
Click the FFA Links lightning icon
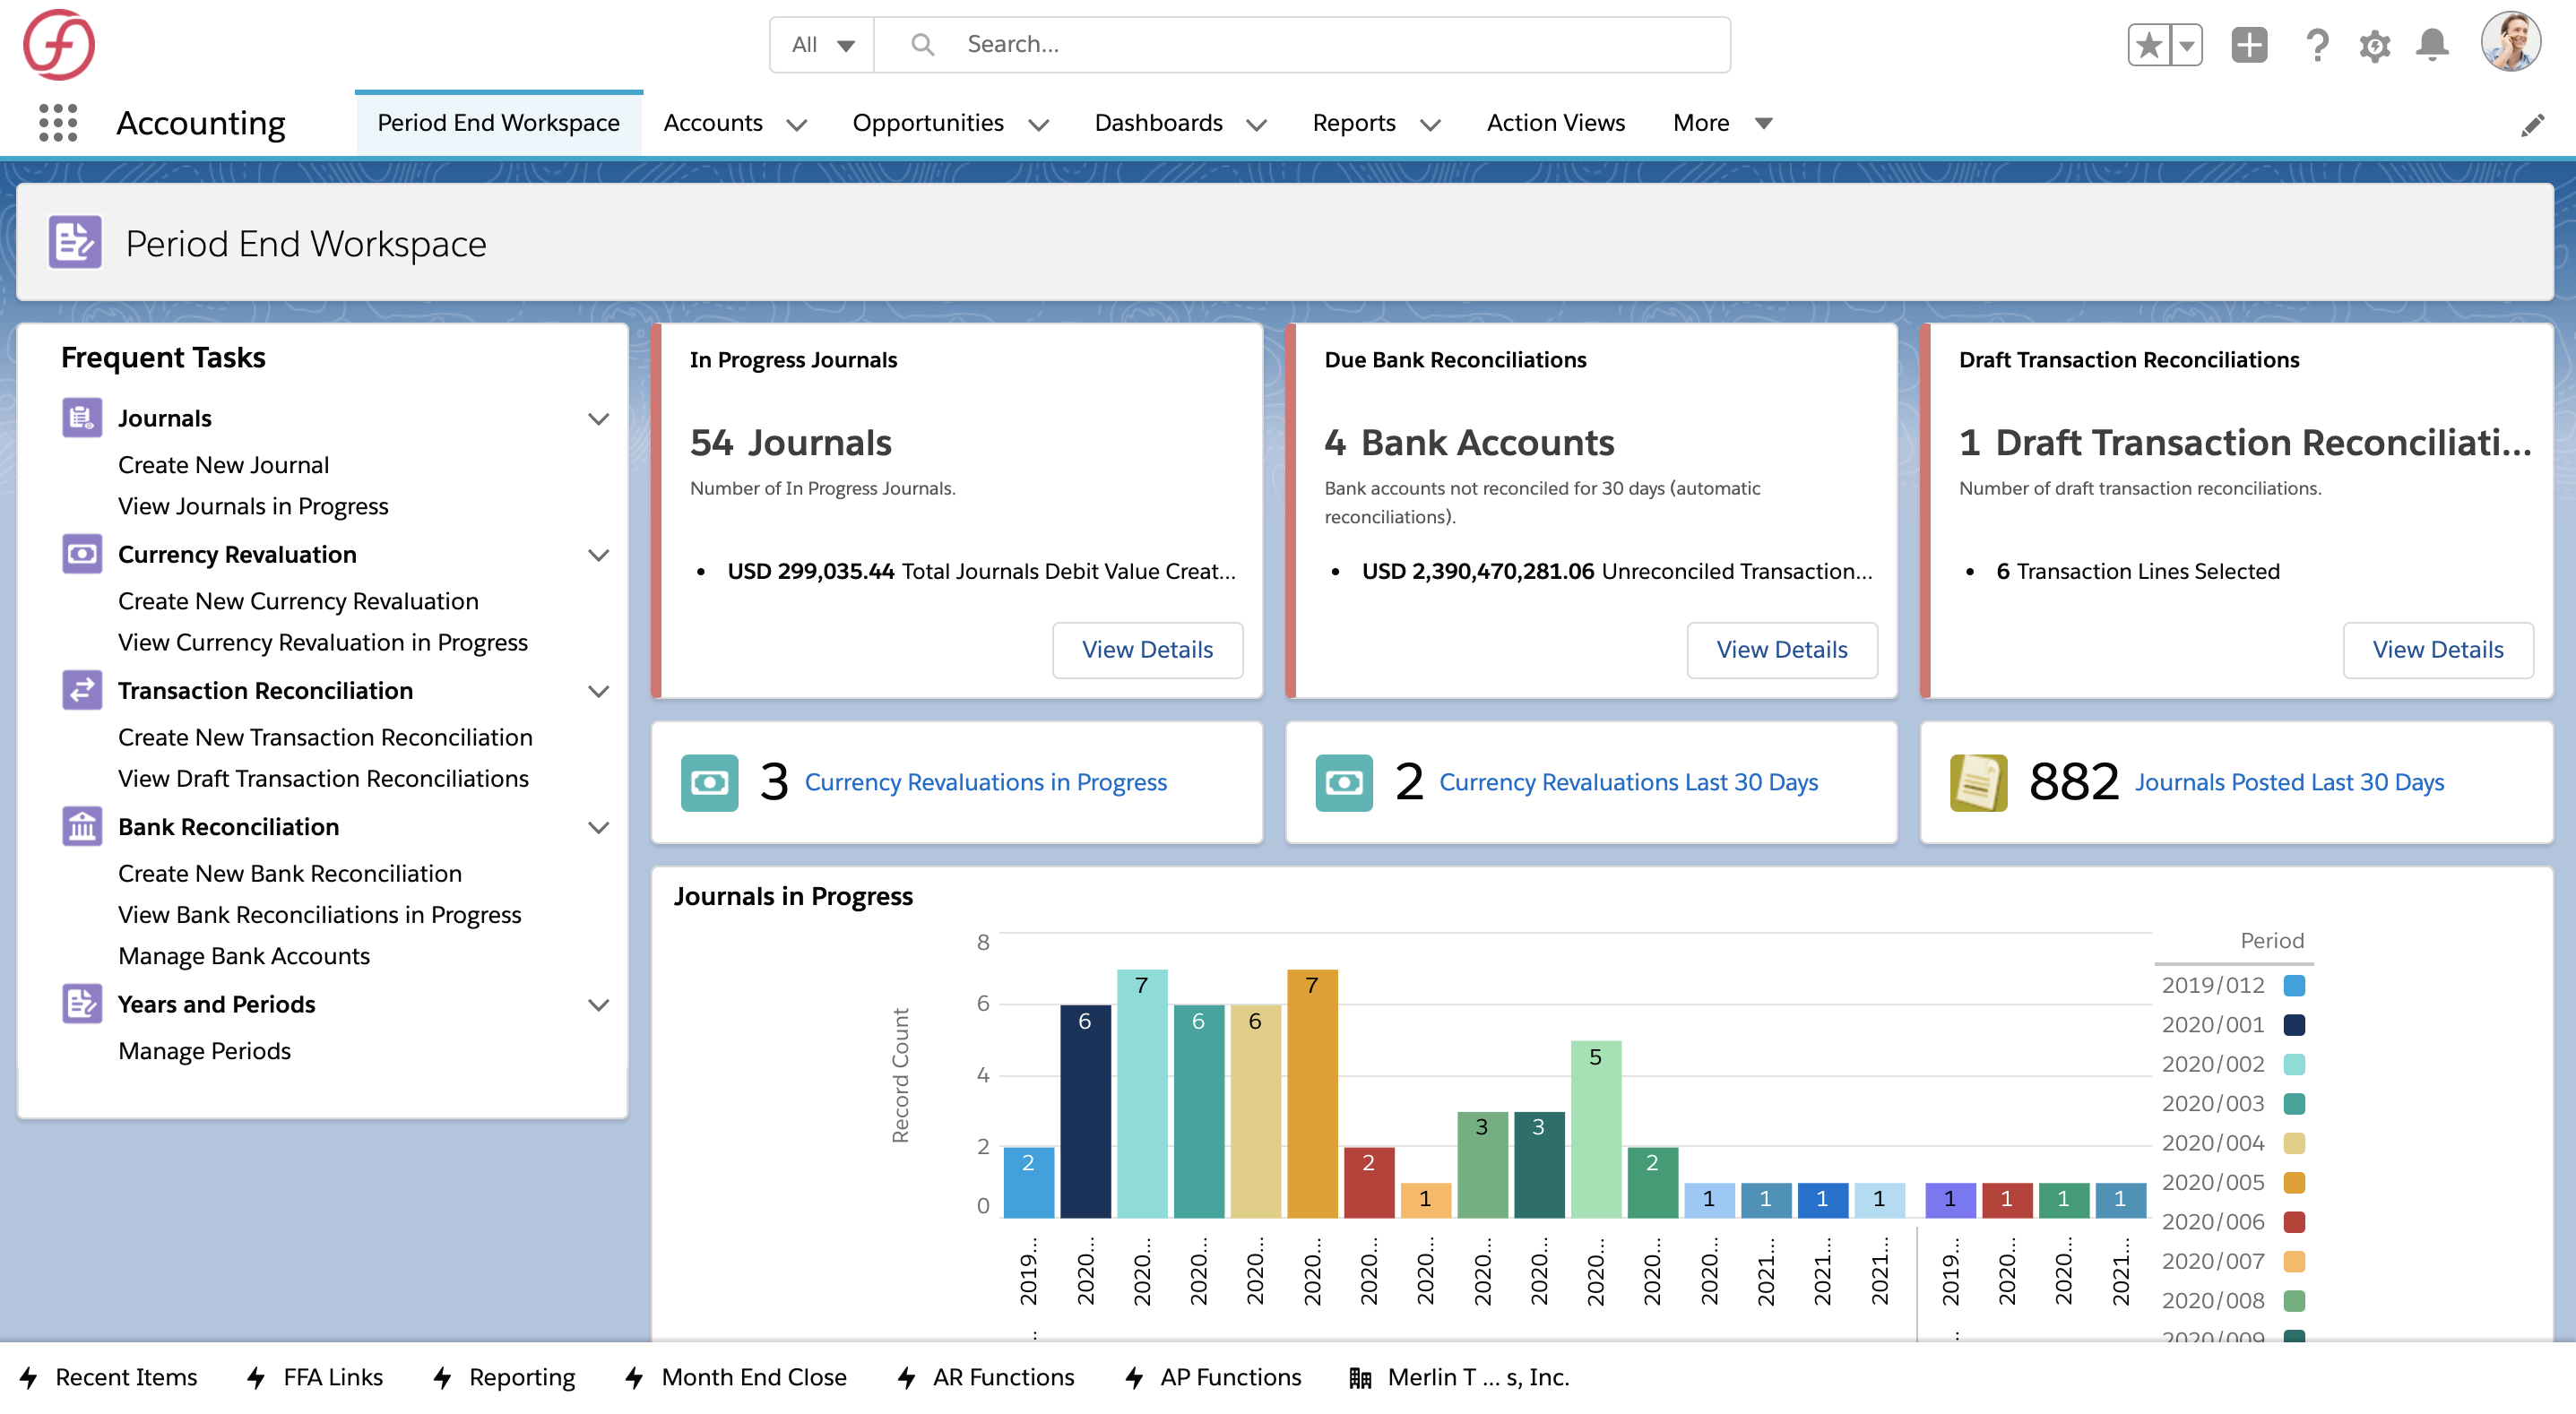tap(257, 1378)
